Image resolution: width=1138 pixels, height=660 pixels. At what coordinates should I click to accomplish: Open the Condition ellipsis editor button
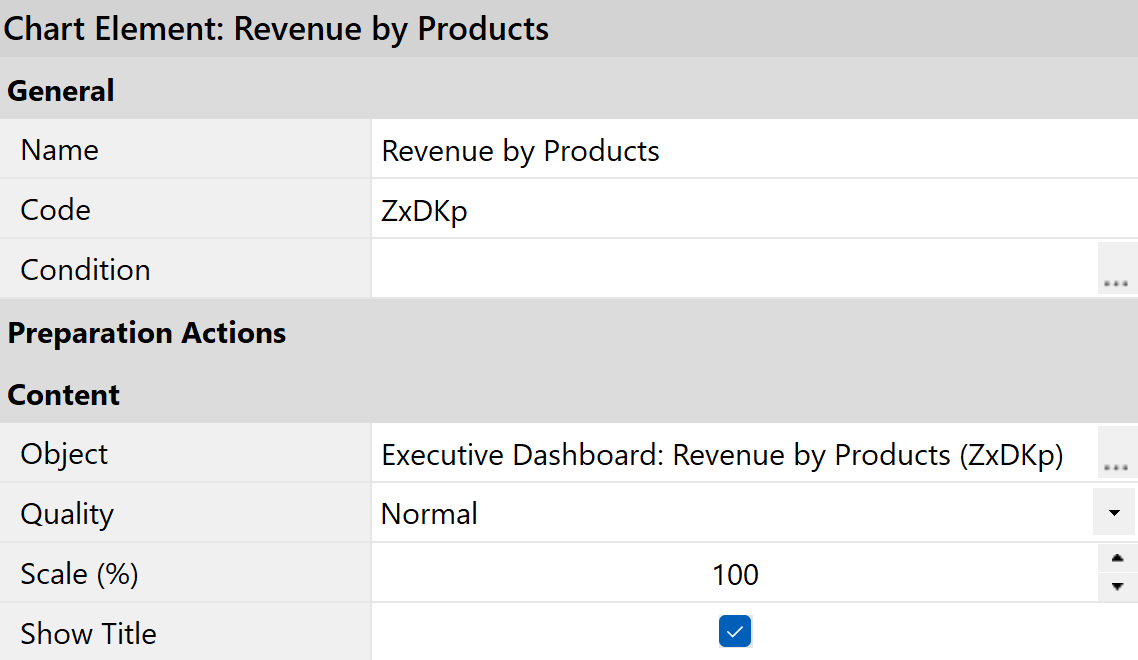pos(1116,270)
